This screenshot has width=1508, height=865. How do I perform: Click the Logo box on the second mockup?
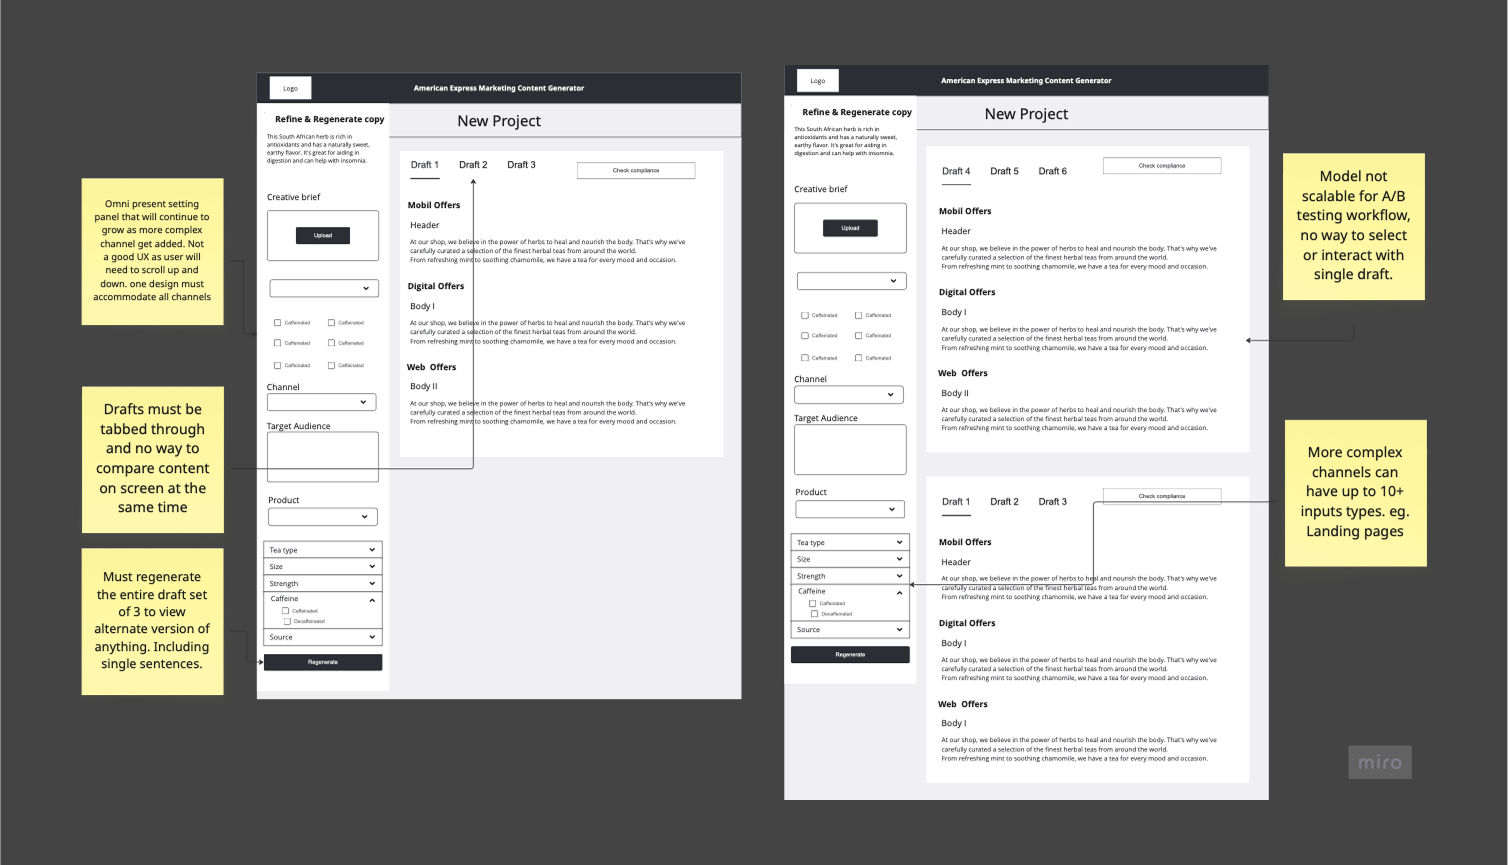(x=817, y=80)
